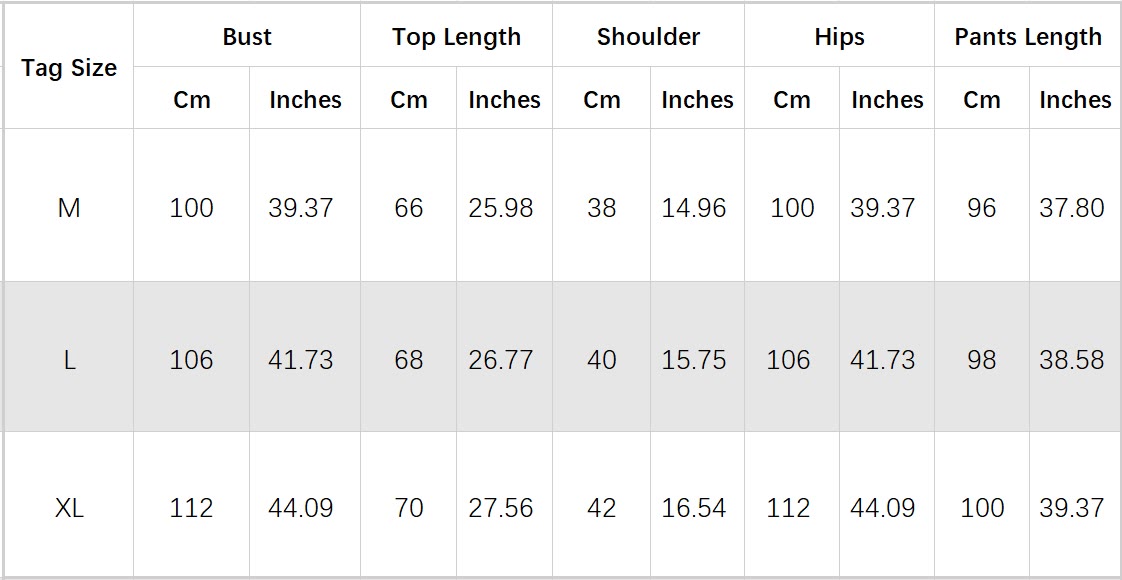Click the 16.54 shoulder inches value

[694, 508]
